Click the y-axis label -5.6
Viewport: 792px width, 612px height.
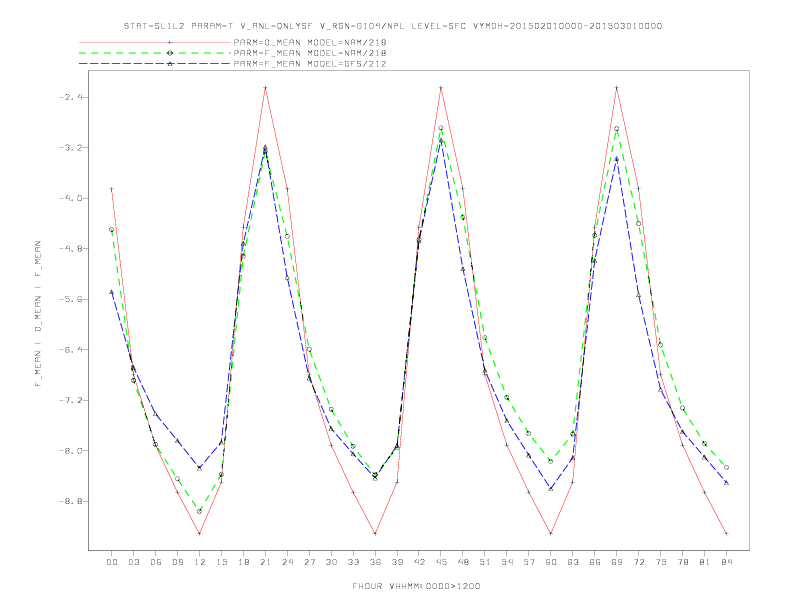point(70,299)
